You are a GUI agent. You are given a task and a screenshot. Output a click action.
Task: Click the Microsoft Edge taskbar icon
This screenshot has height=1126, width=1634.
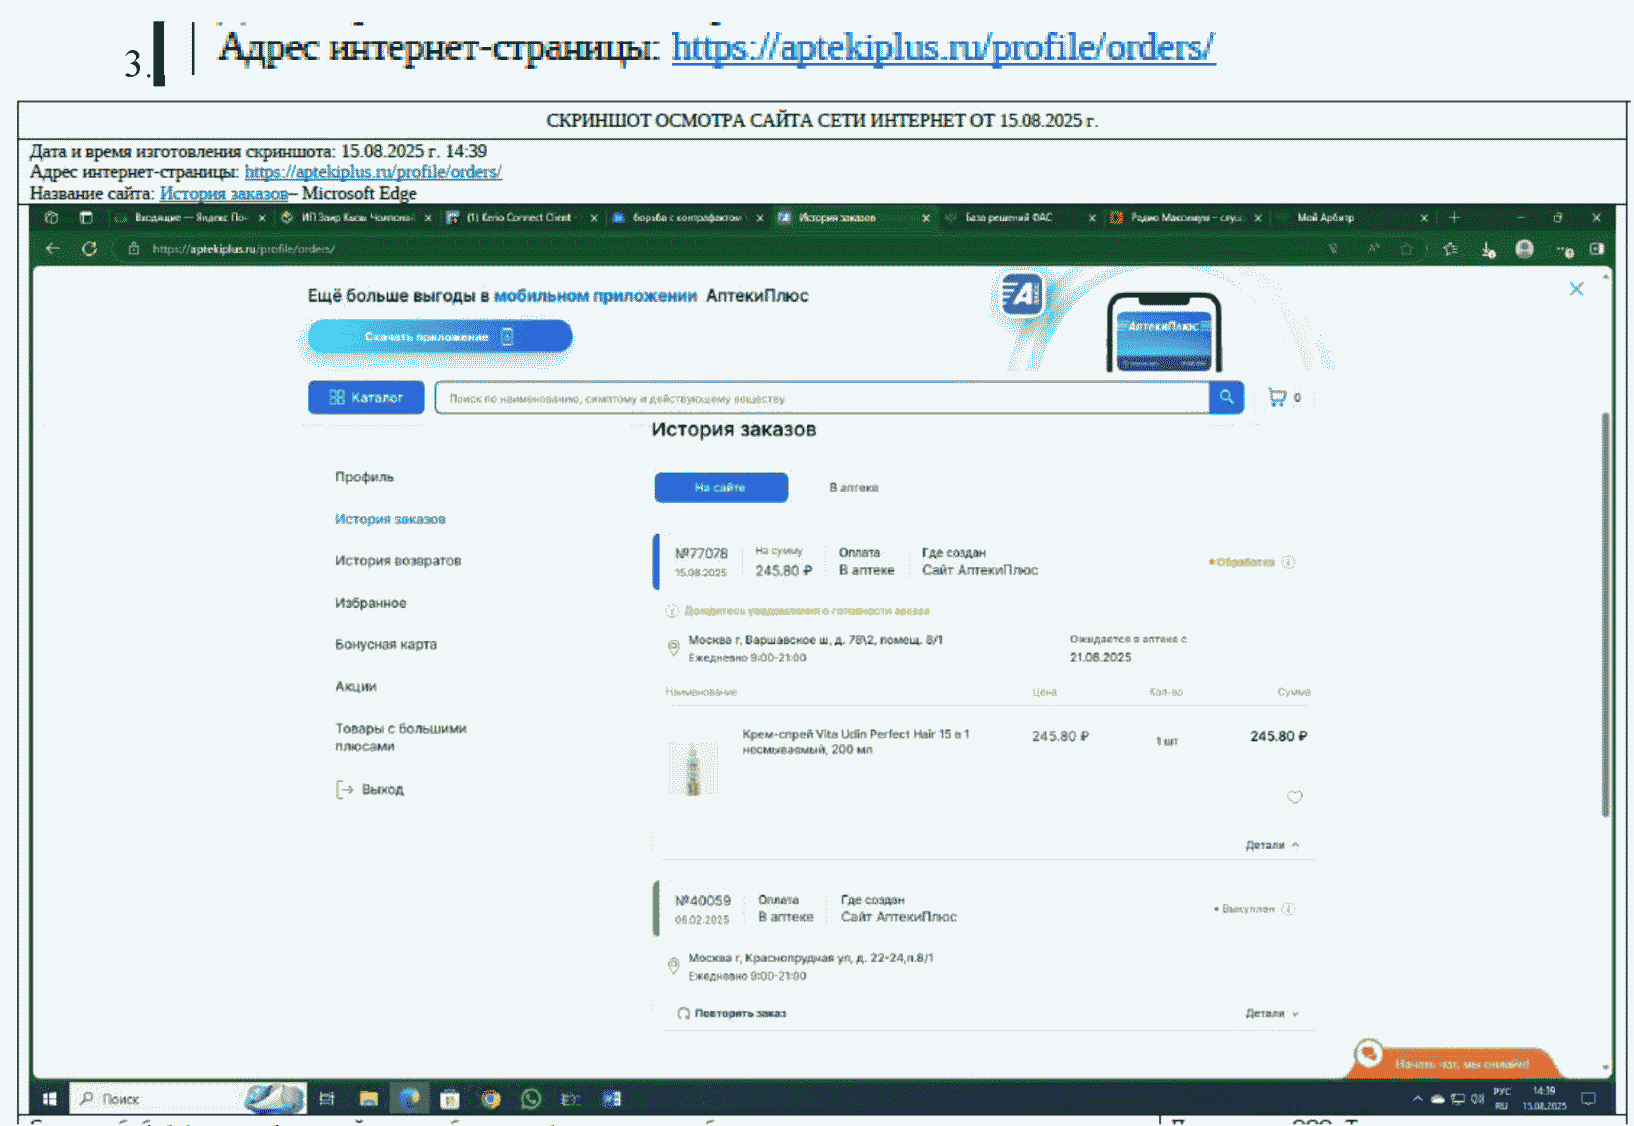[409, 1099]
